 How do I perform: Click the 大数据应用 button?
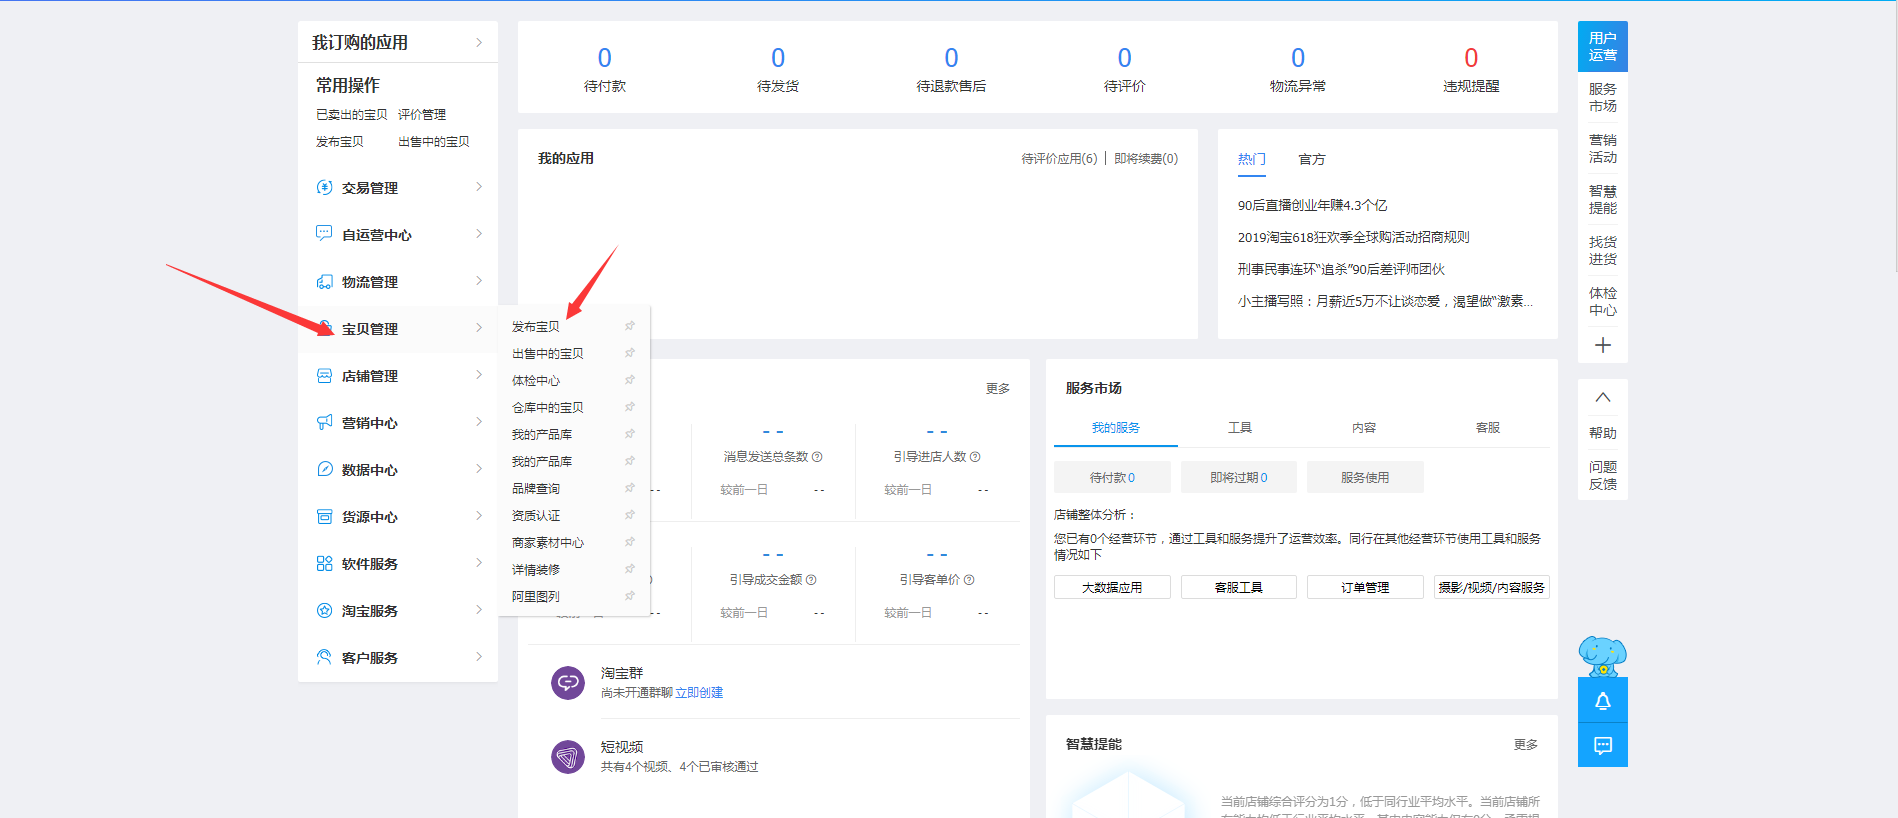(x=1112, y=587)
